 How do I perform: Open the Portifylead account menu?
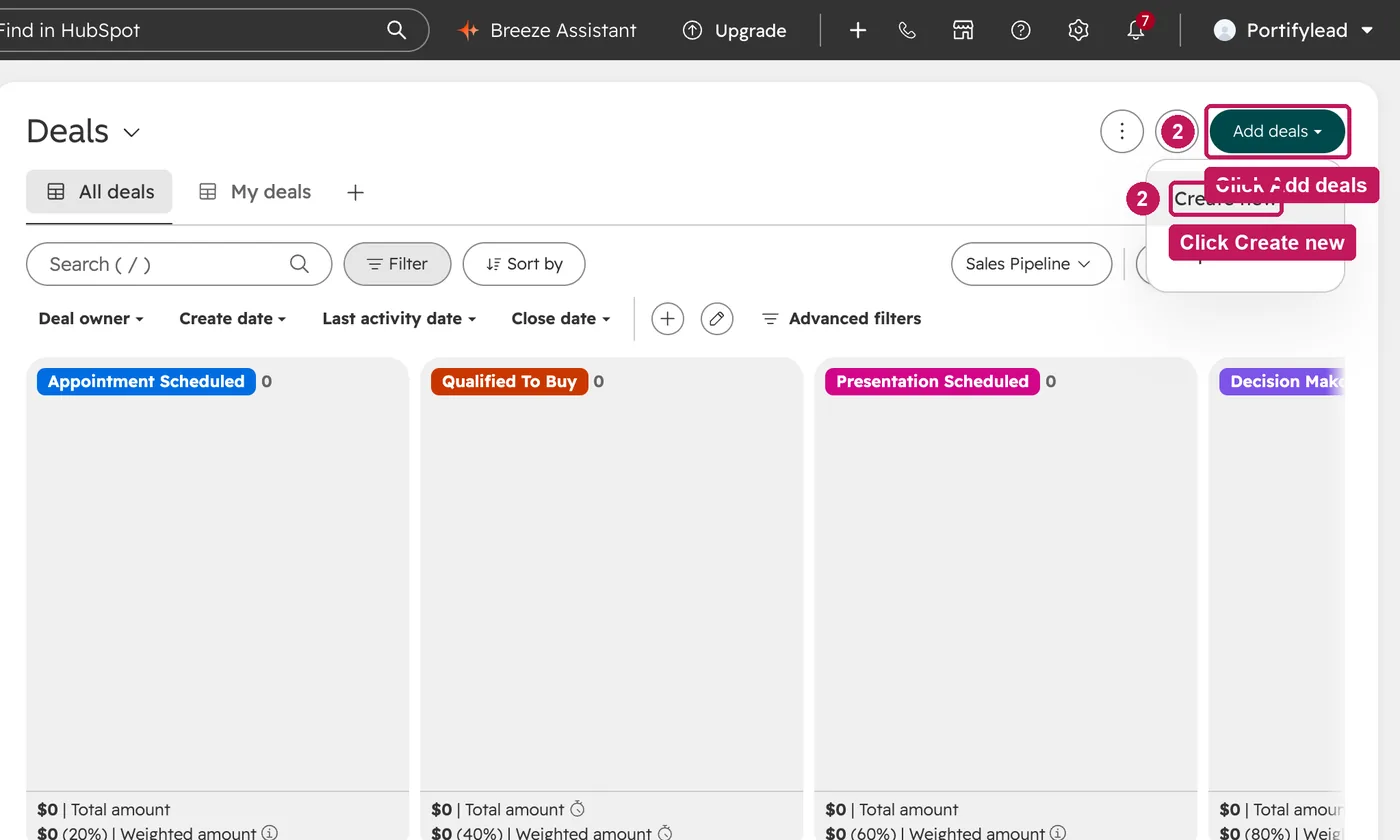1294,30
